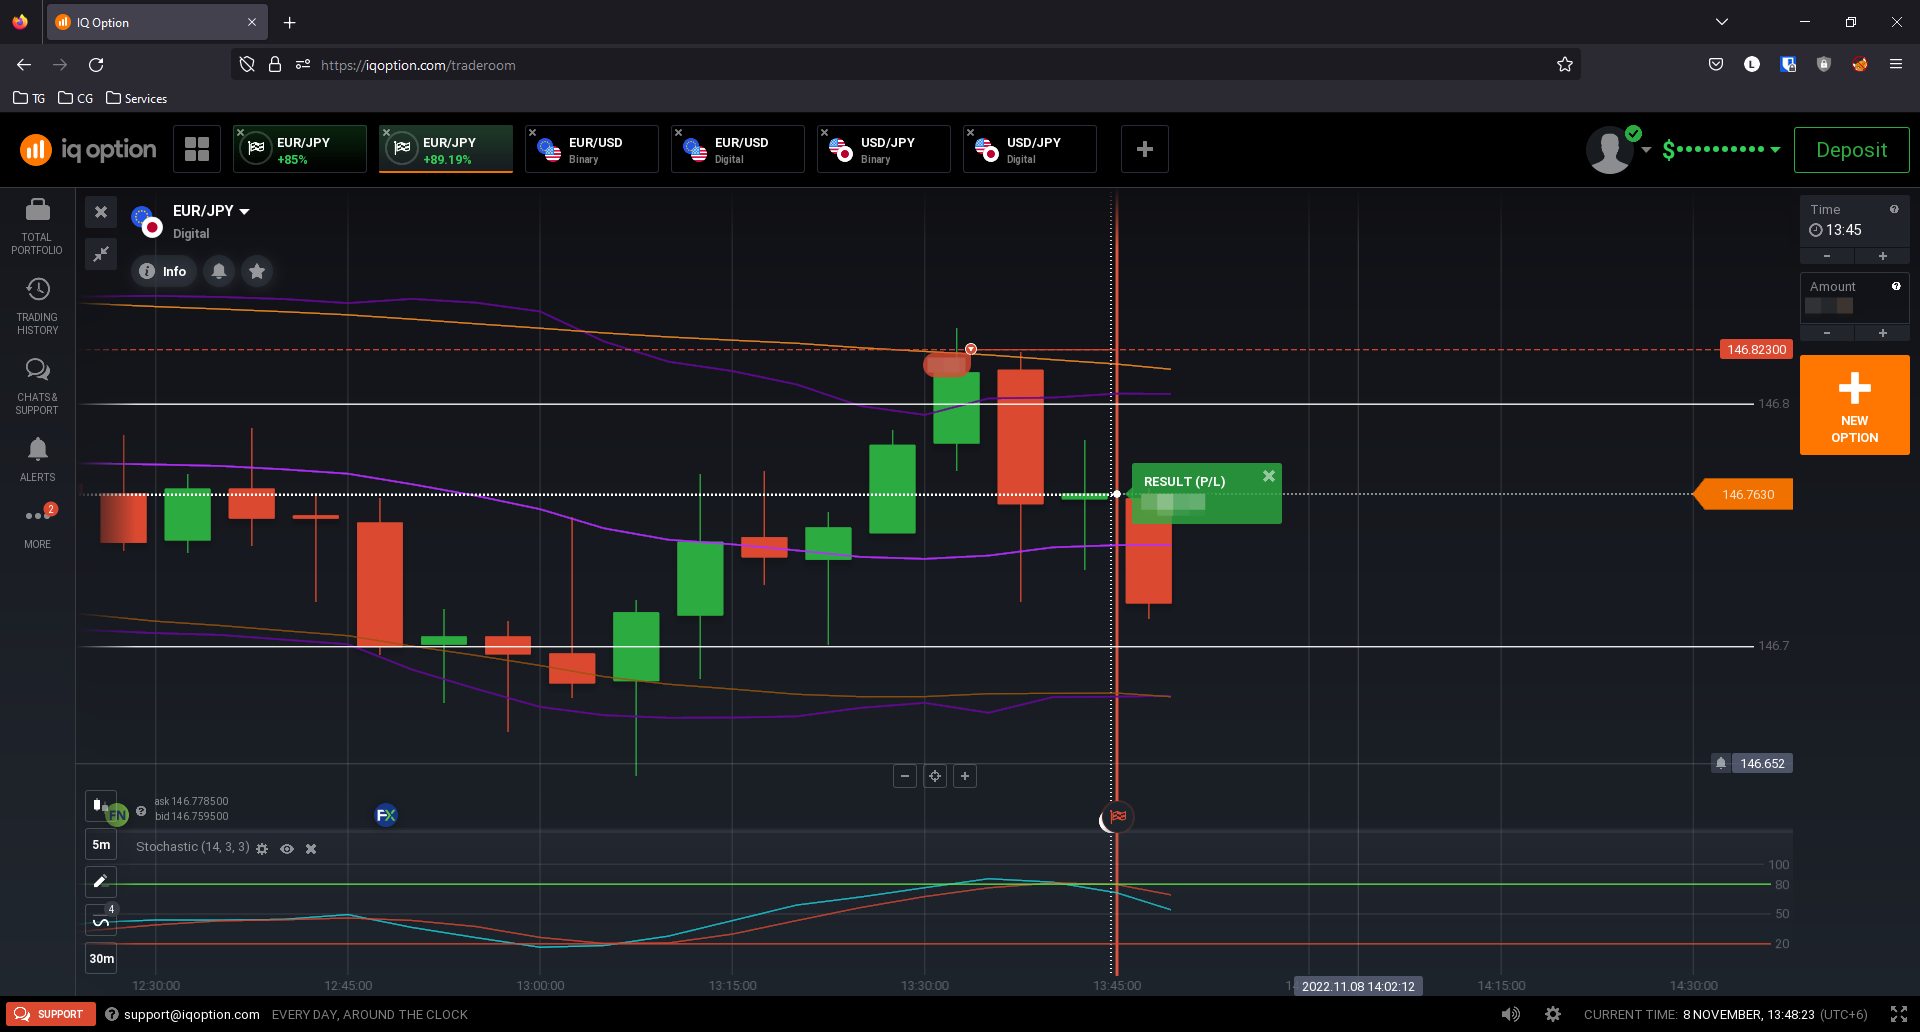Click the purchase time flag marker on the chart
The width and height of the screenshot is (1920, 1032).
tap(1118, 817)
